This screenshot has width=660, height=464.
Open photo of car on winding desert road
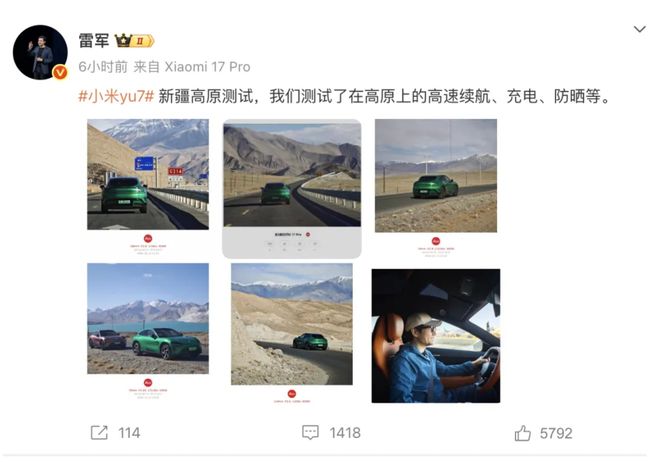[292, 324]
